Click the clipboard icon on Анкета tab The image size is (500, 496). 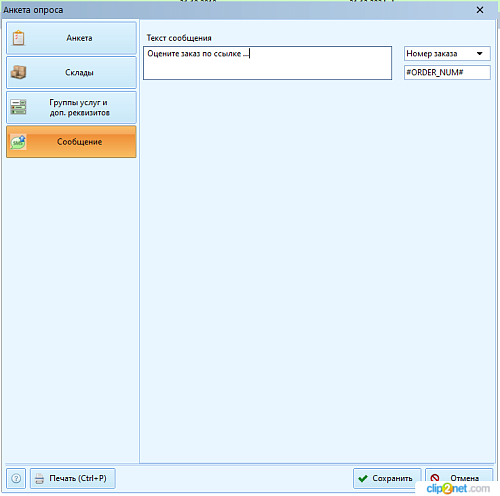pos(18,38)
